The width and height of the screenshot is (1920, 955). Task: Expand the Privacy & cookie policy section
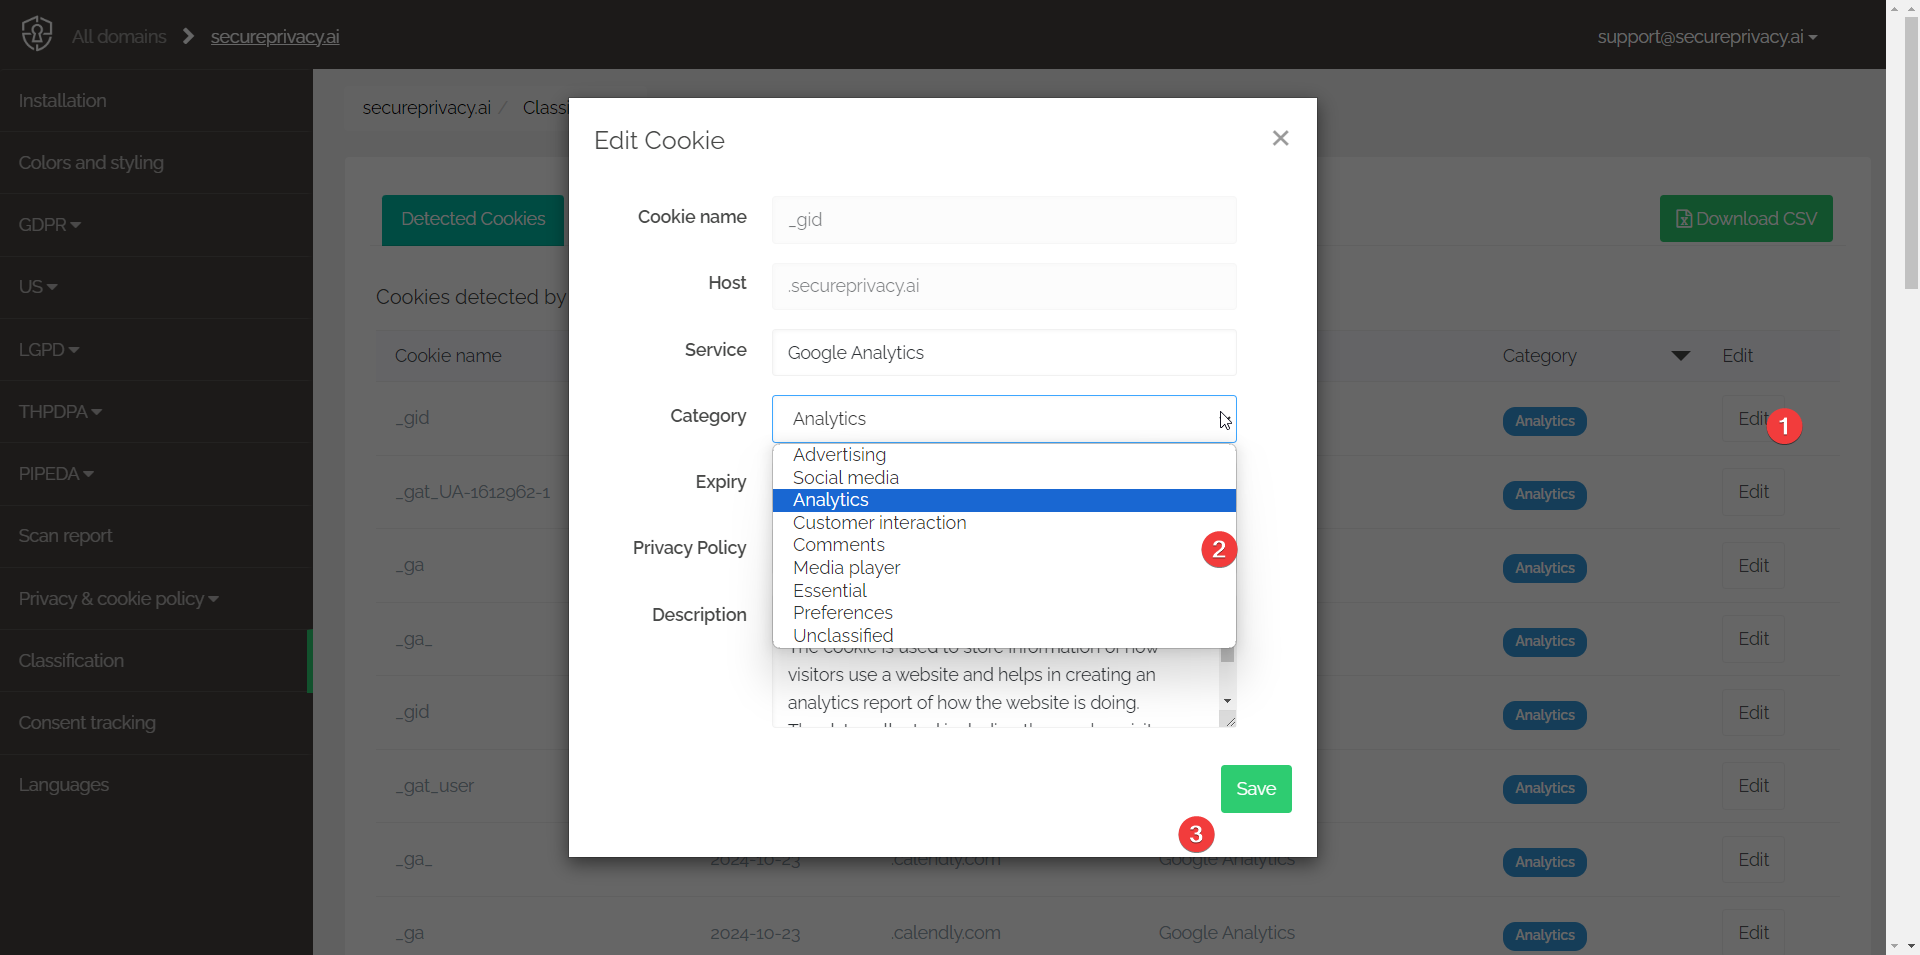[117, 599]
